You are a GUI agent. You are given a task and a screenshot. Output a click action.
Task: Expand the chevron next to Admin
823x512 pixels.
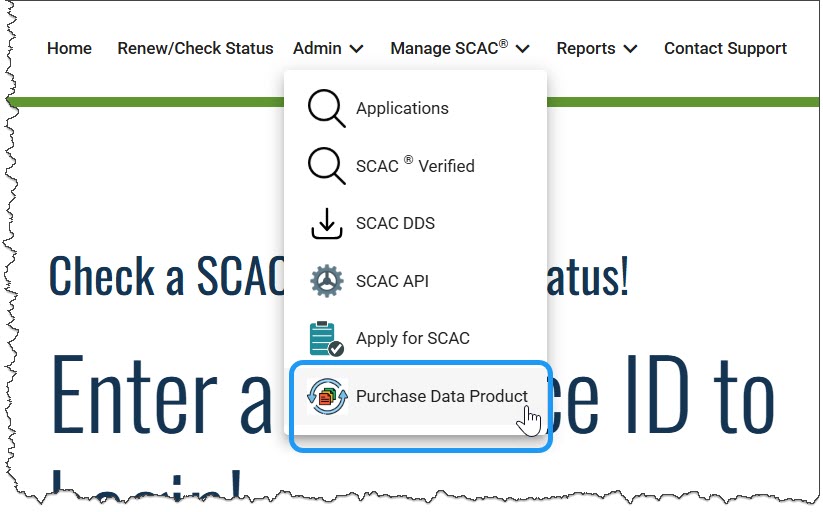click(357, 49)
